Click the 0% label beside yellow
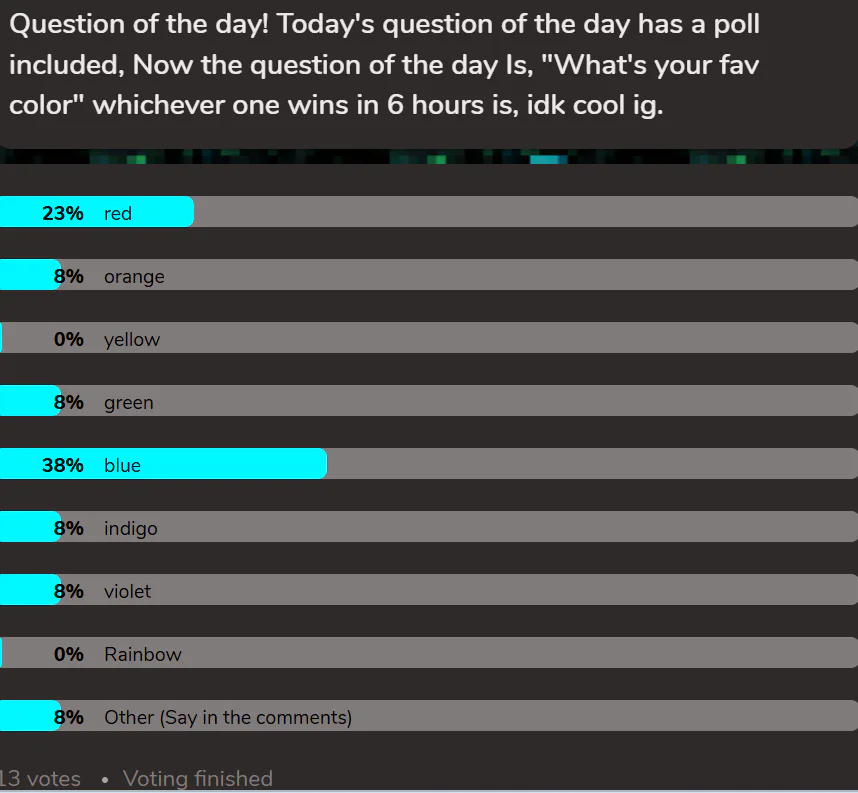 69,339
